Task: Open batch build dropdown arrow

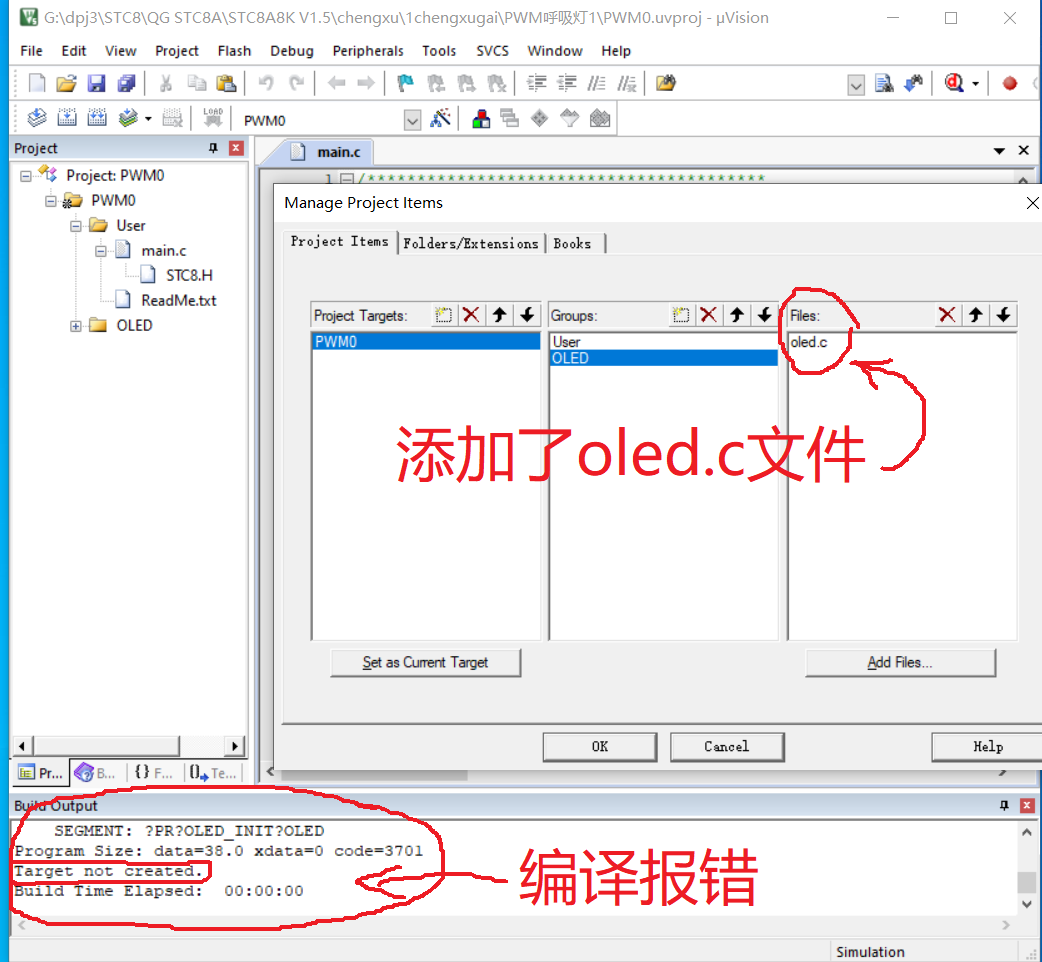Action: click(148, 120)
